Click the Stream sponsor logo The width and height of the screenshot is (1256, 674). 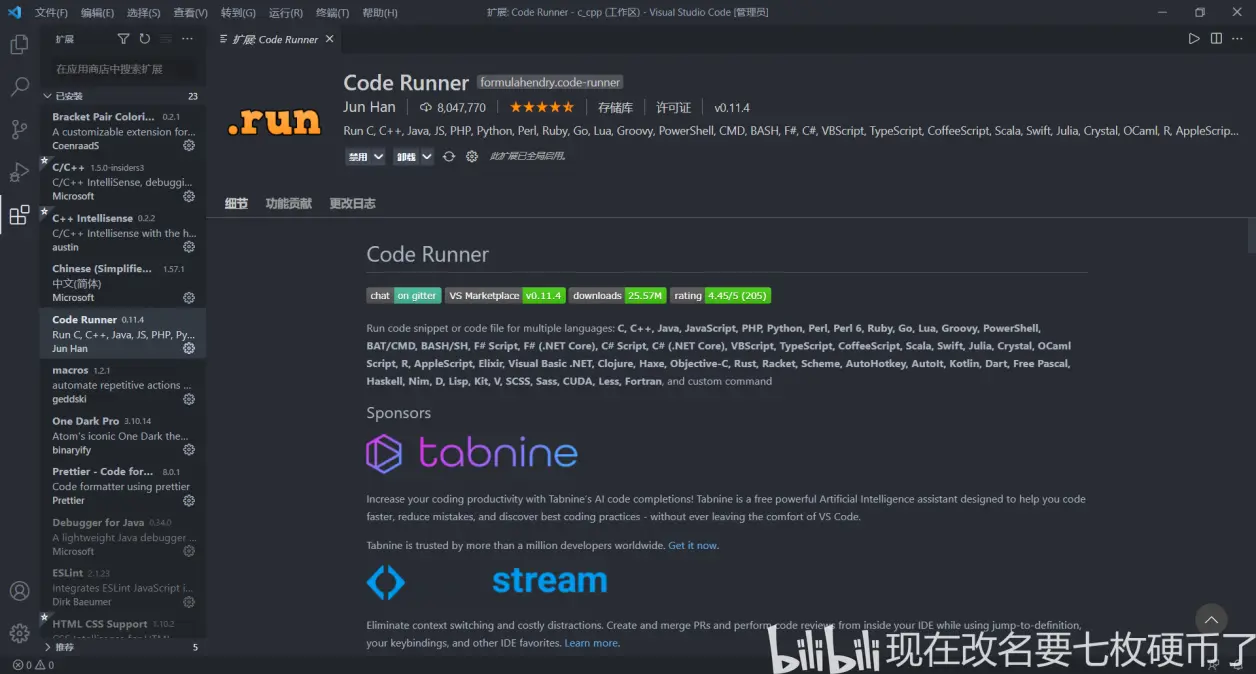(x=486, y=581)
